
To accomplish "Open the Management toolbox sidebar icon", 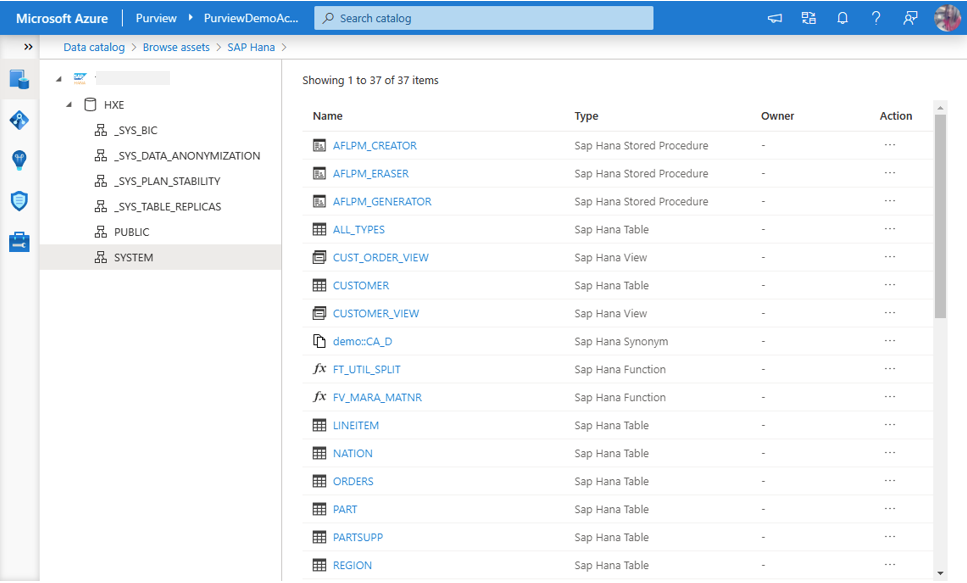I will pos(19,242).
